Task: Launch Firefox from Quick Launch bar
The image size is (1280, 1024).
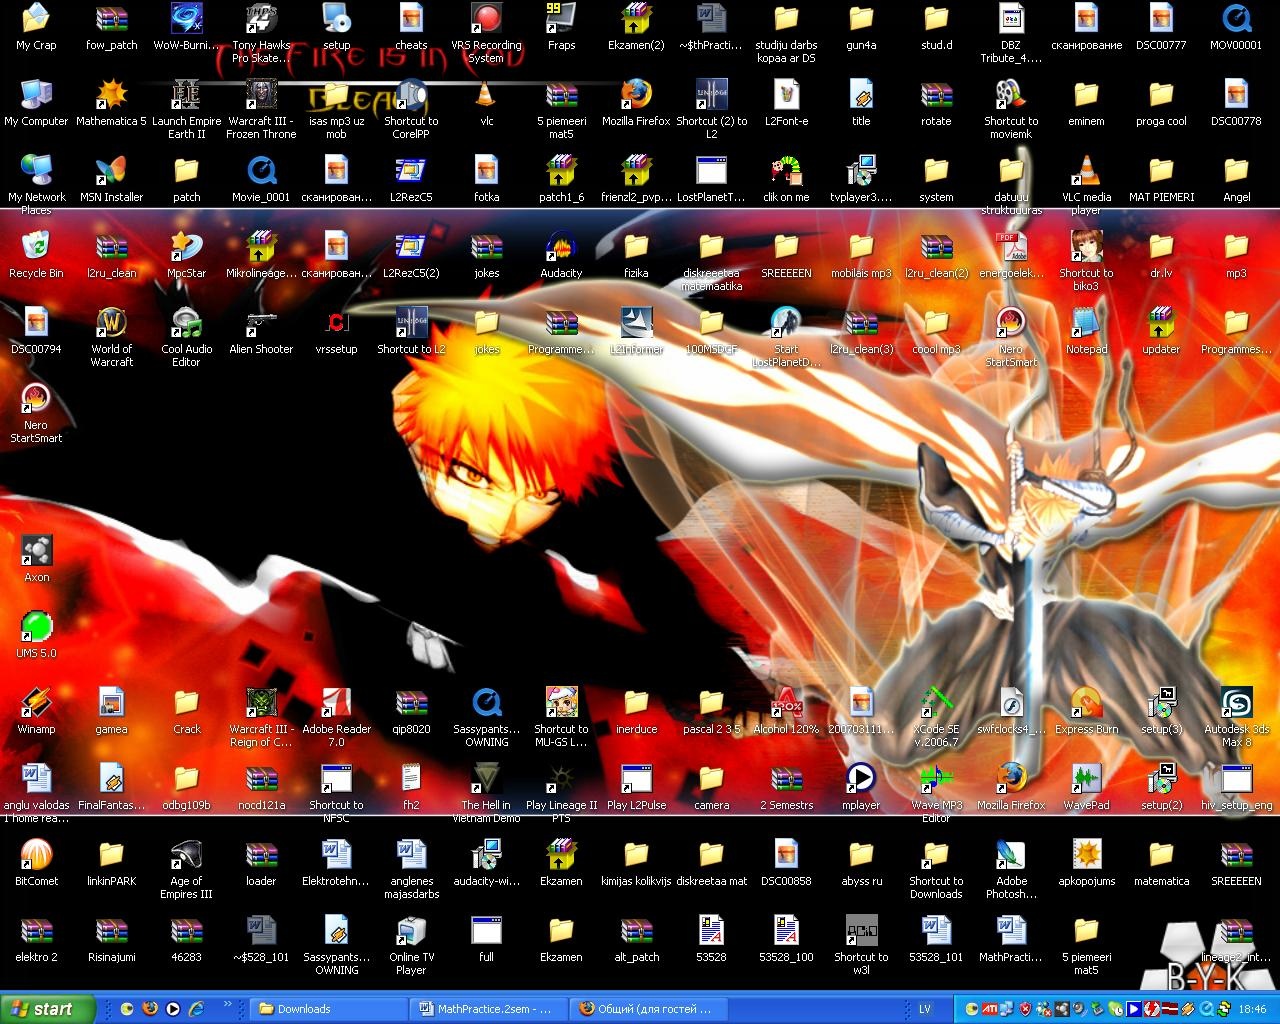Action: (x=150, y=1009)
